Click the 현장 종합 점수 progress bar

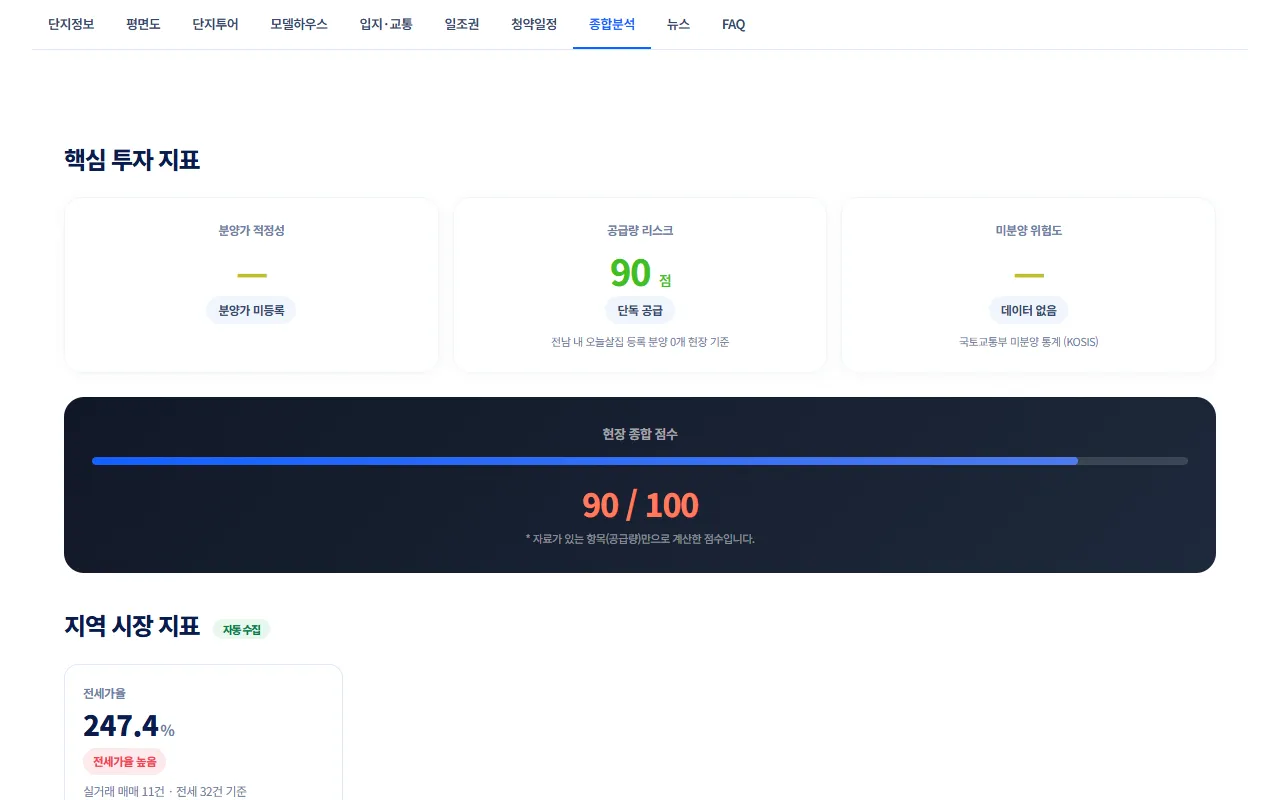click(640, 461)
